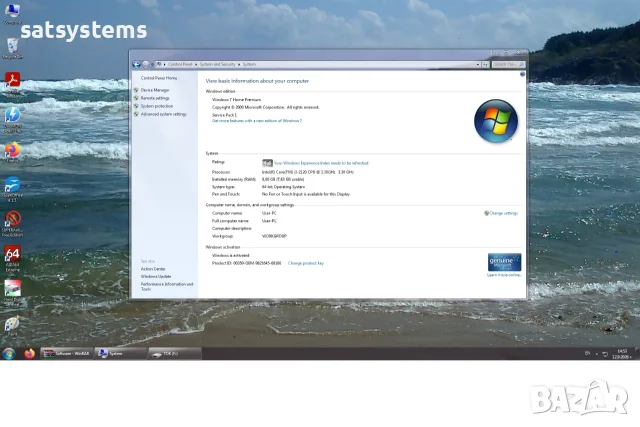
Task: Click the Advanced system settings shield icon
Action: [x=136, y=114]
